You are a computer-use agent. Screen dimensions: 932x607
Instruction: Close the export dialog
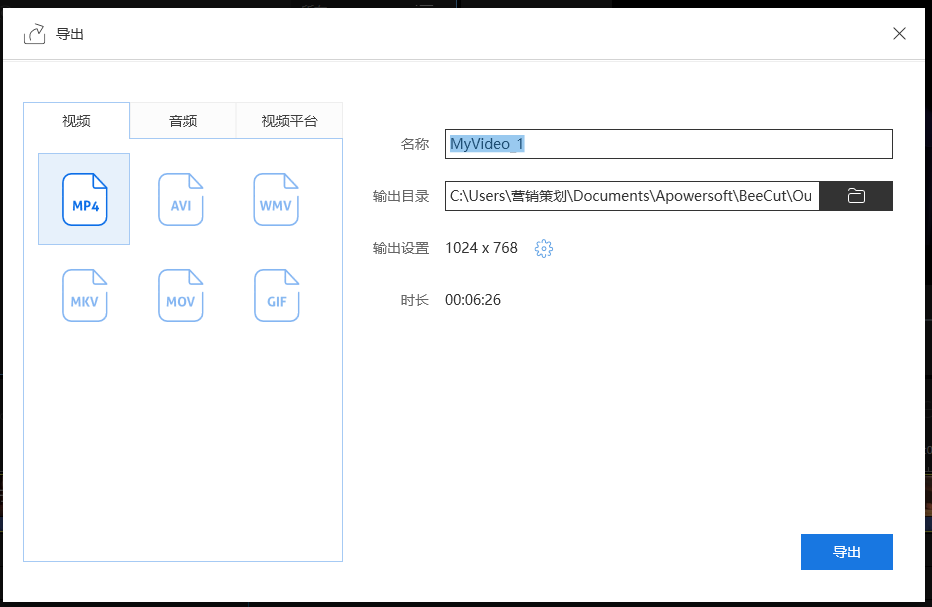898,33
